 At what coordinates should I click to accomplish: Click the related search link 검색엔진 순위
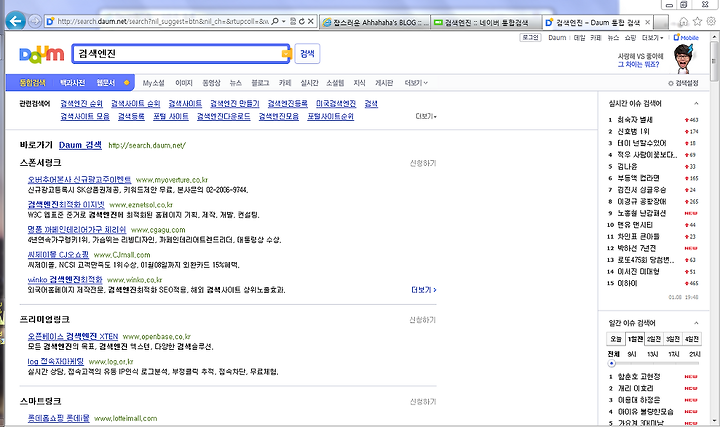point(81,104)
